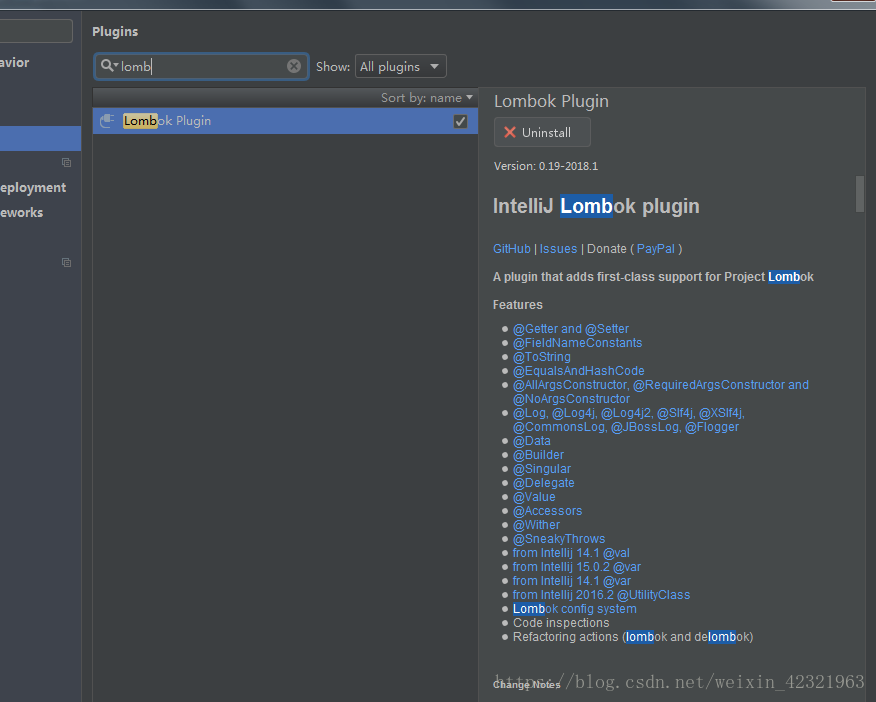Open the PayPal donate link

(656, 249)
